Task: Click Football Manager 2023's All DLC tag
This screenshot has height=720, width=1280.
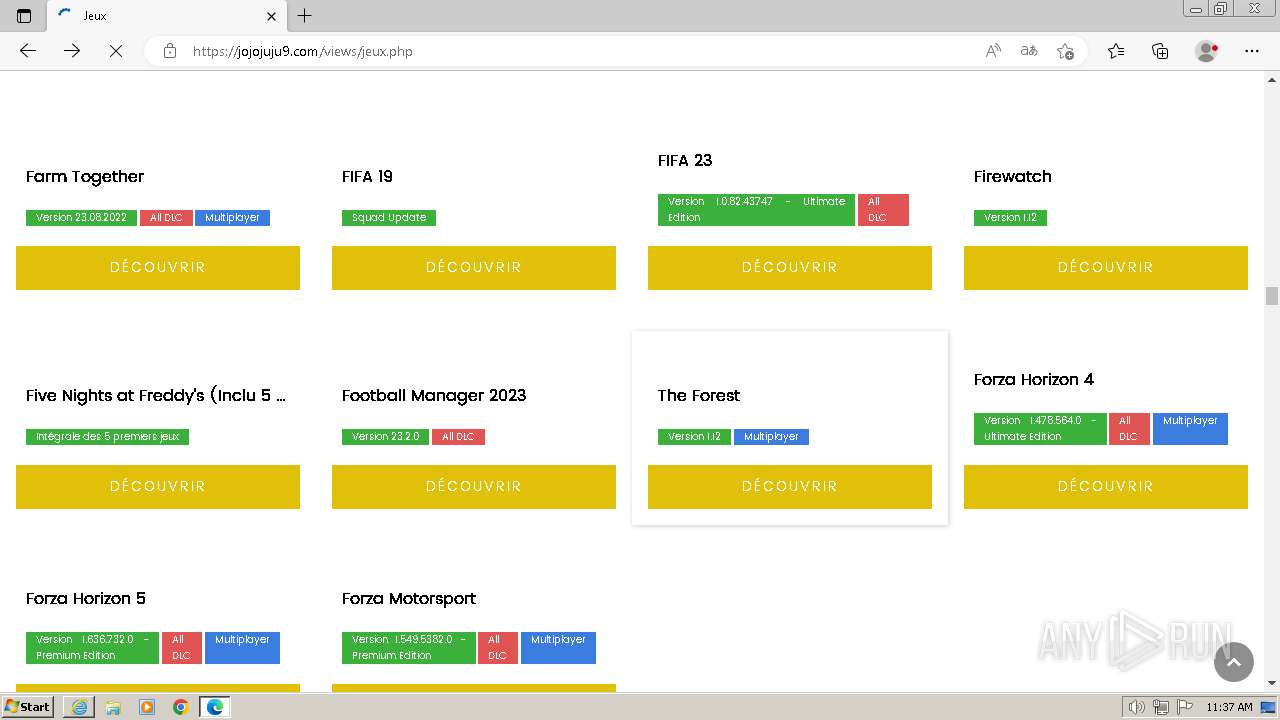Action: click(x=458, y=436)
